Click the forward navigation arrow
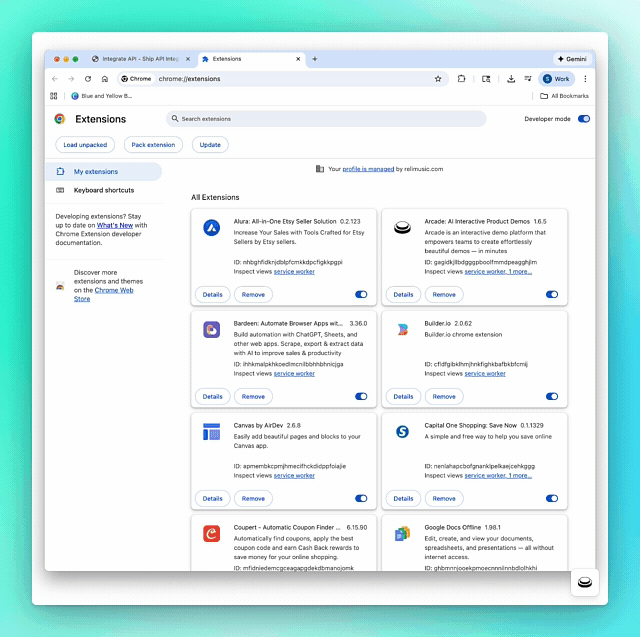Image resolution: width=640 pixels, height=637 pixels. pos(71,79)
